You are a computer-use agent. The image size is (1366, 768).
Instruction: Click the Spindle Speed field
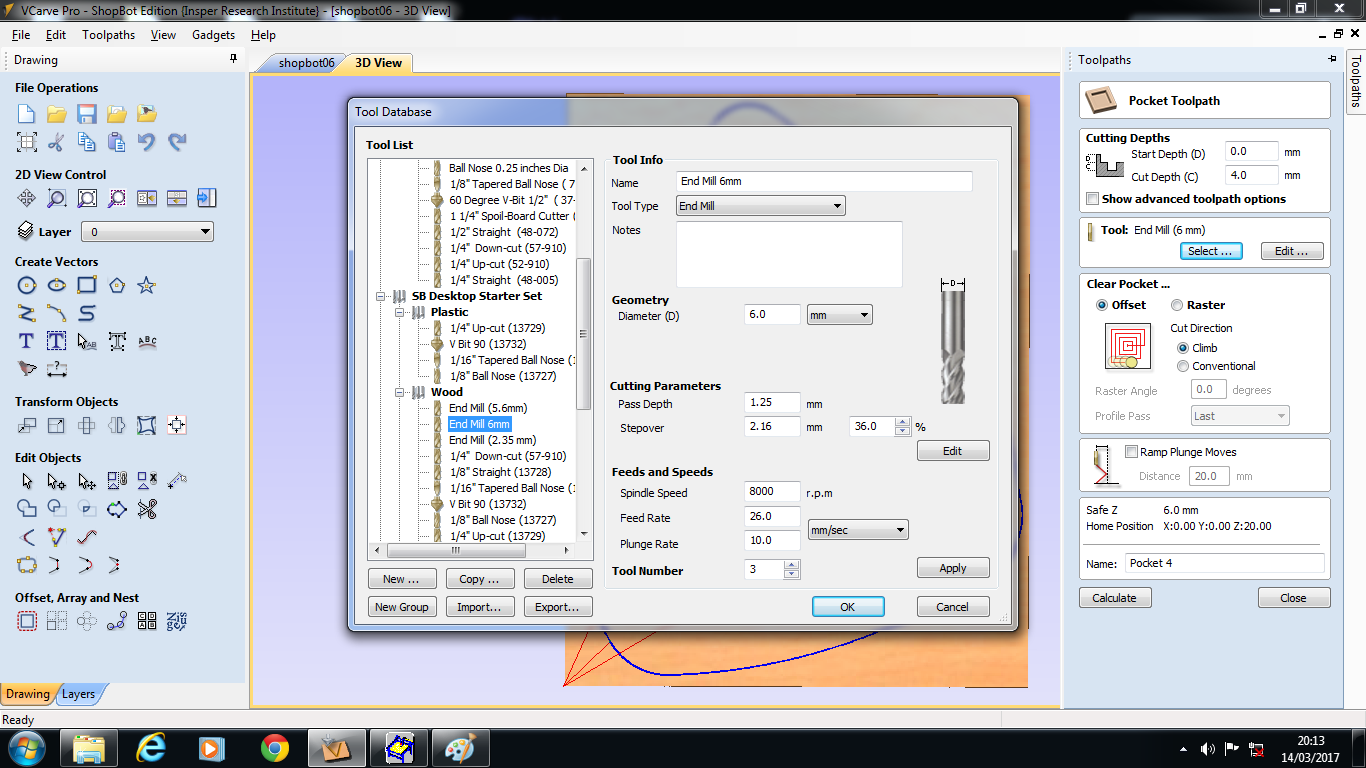tap(773, 492)
